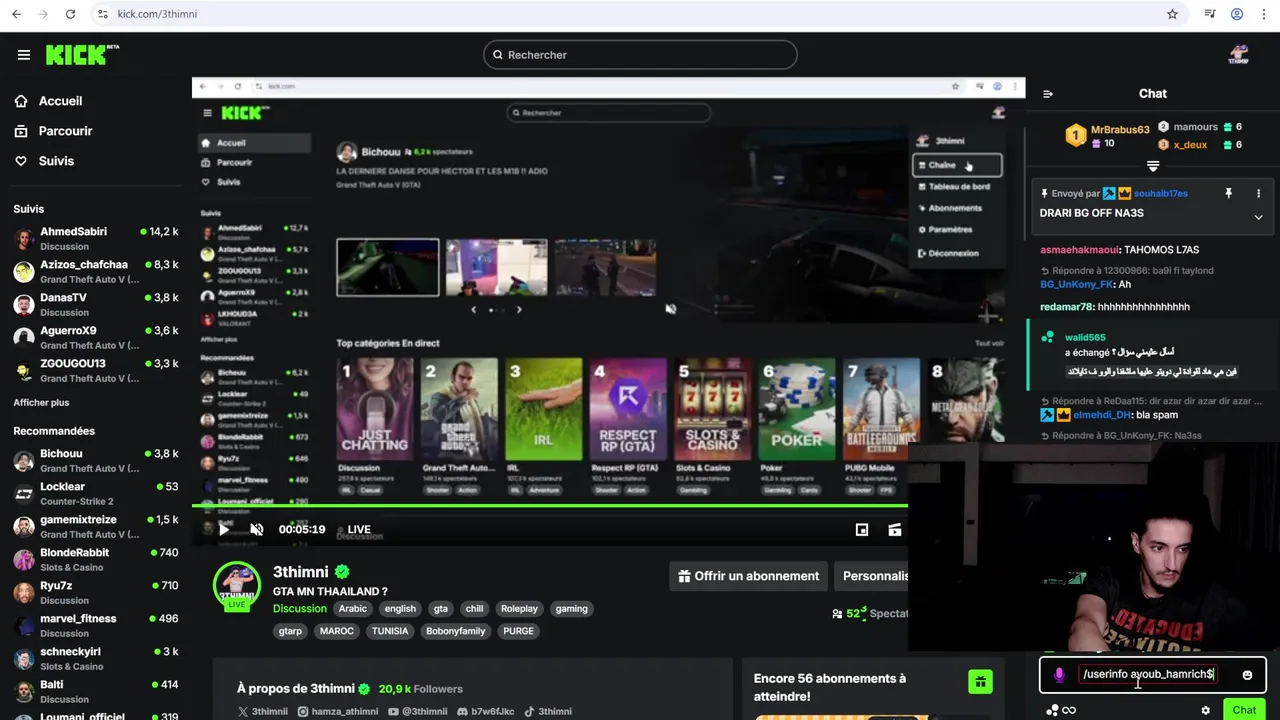This screenshot has width=1280, height=720.
Task: Open the browser media controls icon
Action: coord(1210,14)
